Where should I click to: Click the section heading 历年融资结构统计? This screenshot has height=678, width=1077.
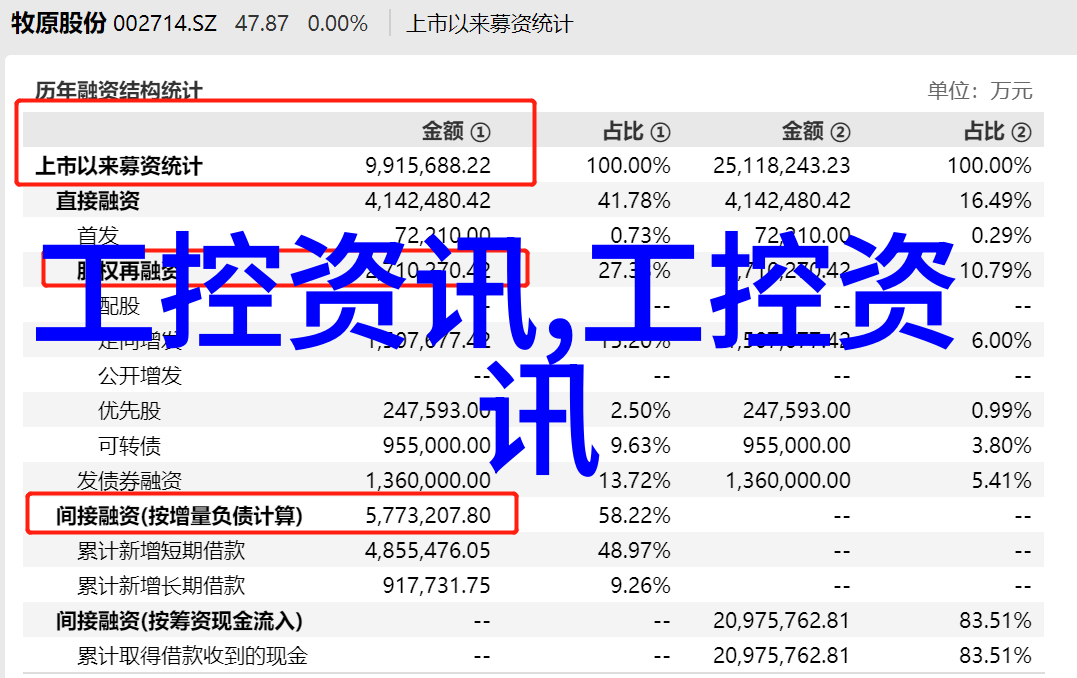(x=119, y=91)
